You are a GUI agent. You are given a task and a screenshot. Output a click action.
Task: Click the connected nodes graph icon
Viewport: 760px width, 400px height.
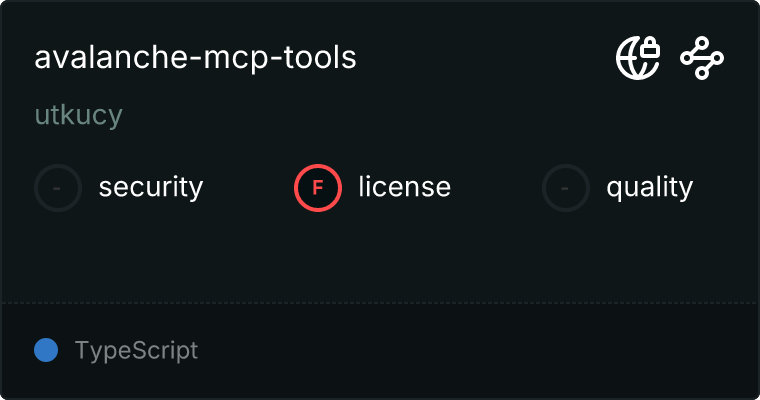point(702,58)
